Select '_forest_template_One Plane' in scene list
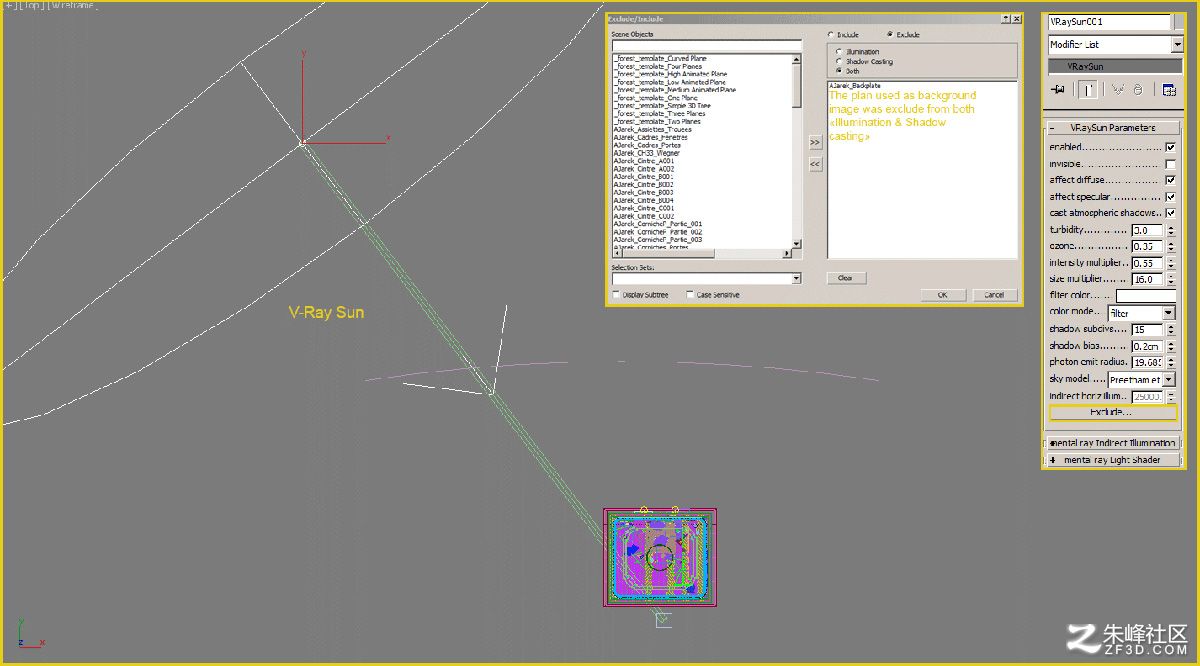This screenshot has width=1200, height=666. (x=656, y=98)
